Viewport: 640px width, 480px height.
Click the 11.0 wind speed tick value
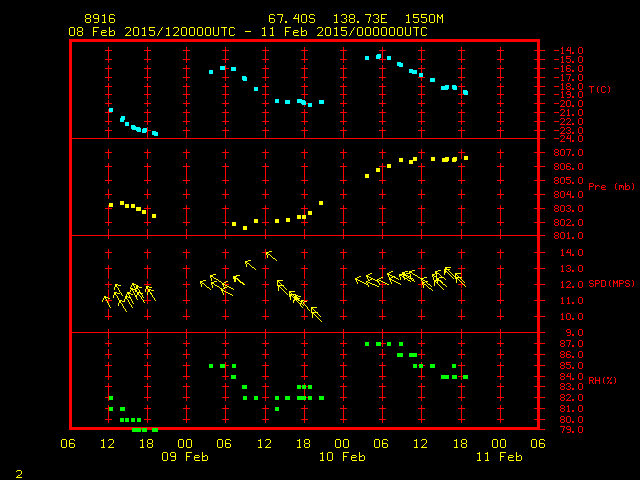572,301
